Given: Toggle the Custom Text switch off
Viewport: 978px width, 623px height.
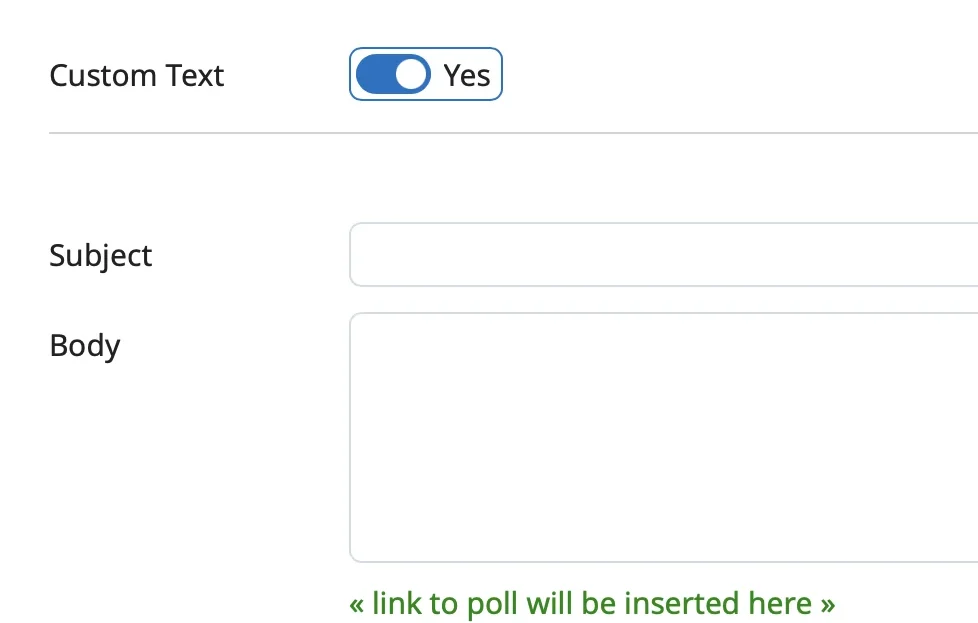Looking at the screenshot, I should click(x=393, y=75).
